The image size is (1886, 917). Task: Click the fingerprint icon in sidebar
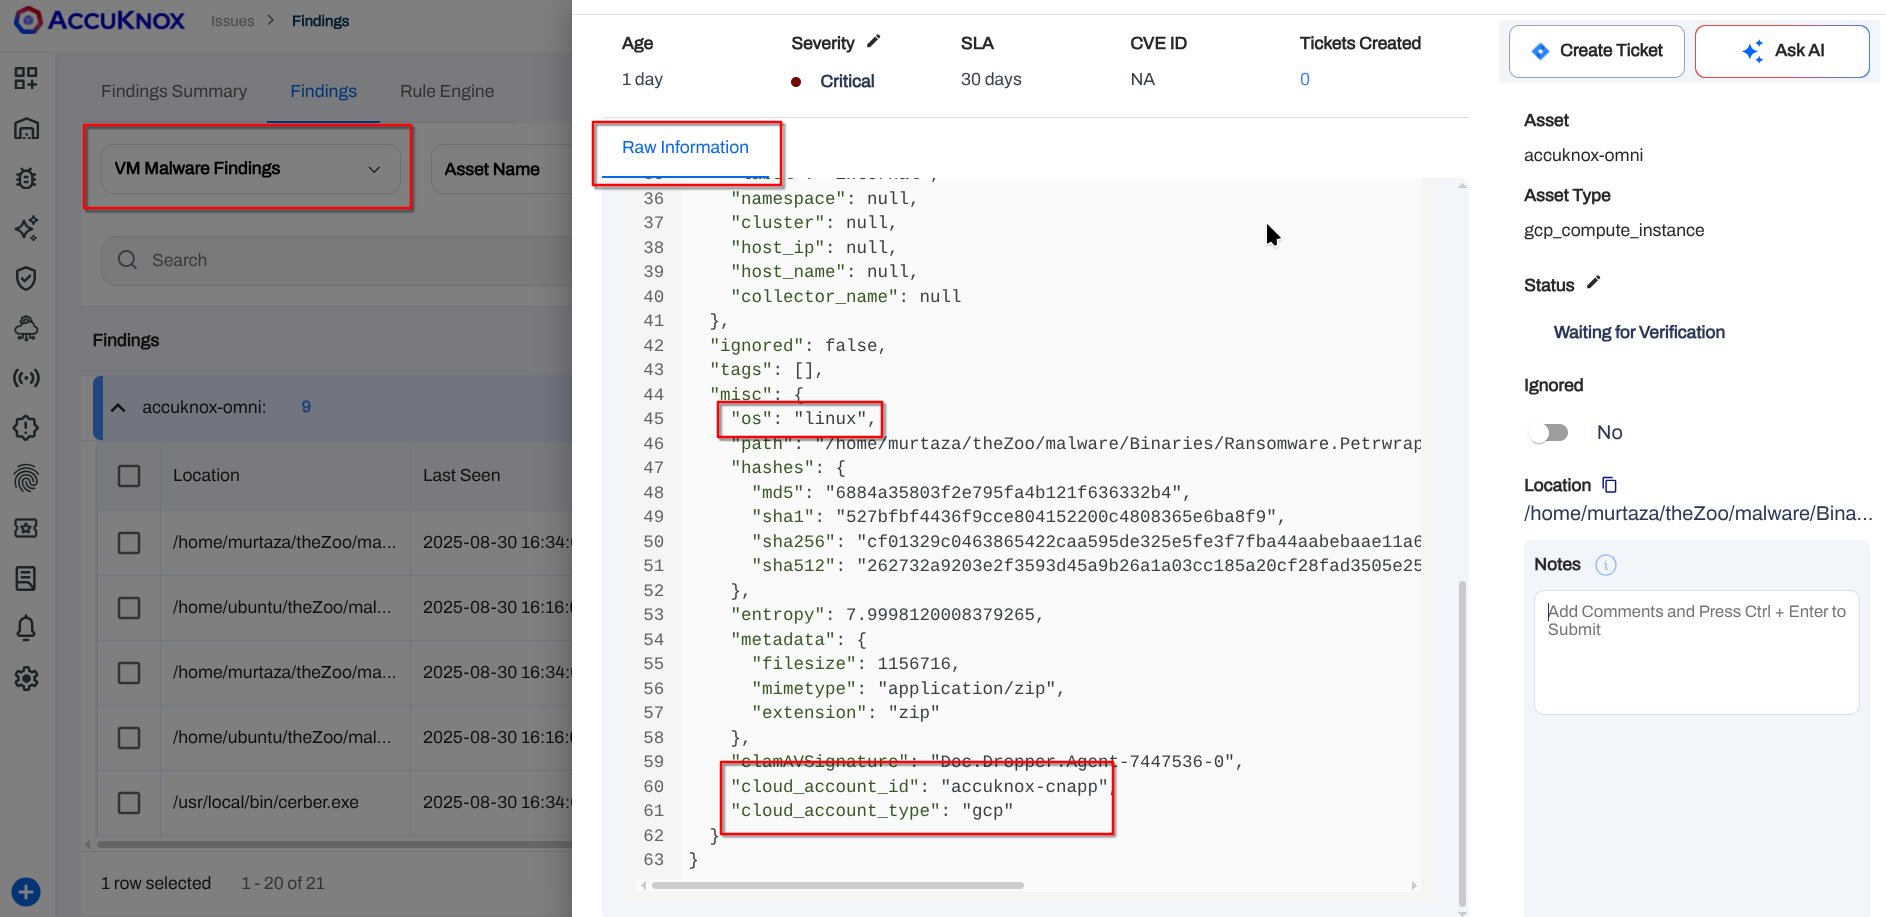(26, 478)
